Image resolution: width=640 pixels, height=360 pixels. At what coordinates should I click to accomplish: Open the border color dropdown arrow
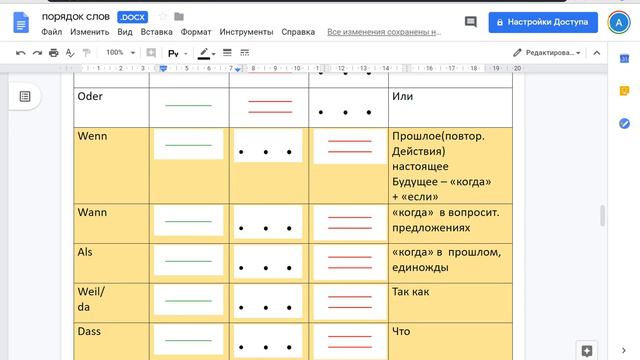[x=213, y=53]
